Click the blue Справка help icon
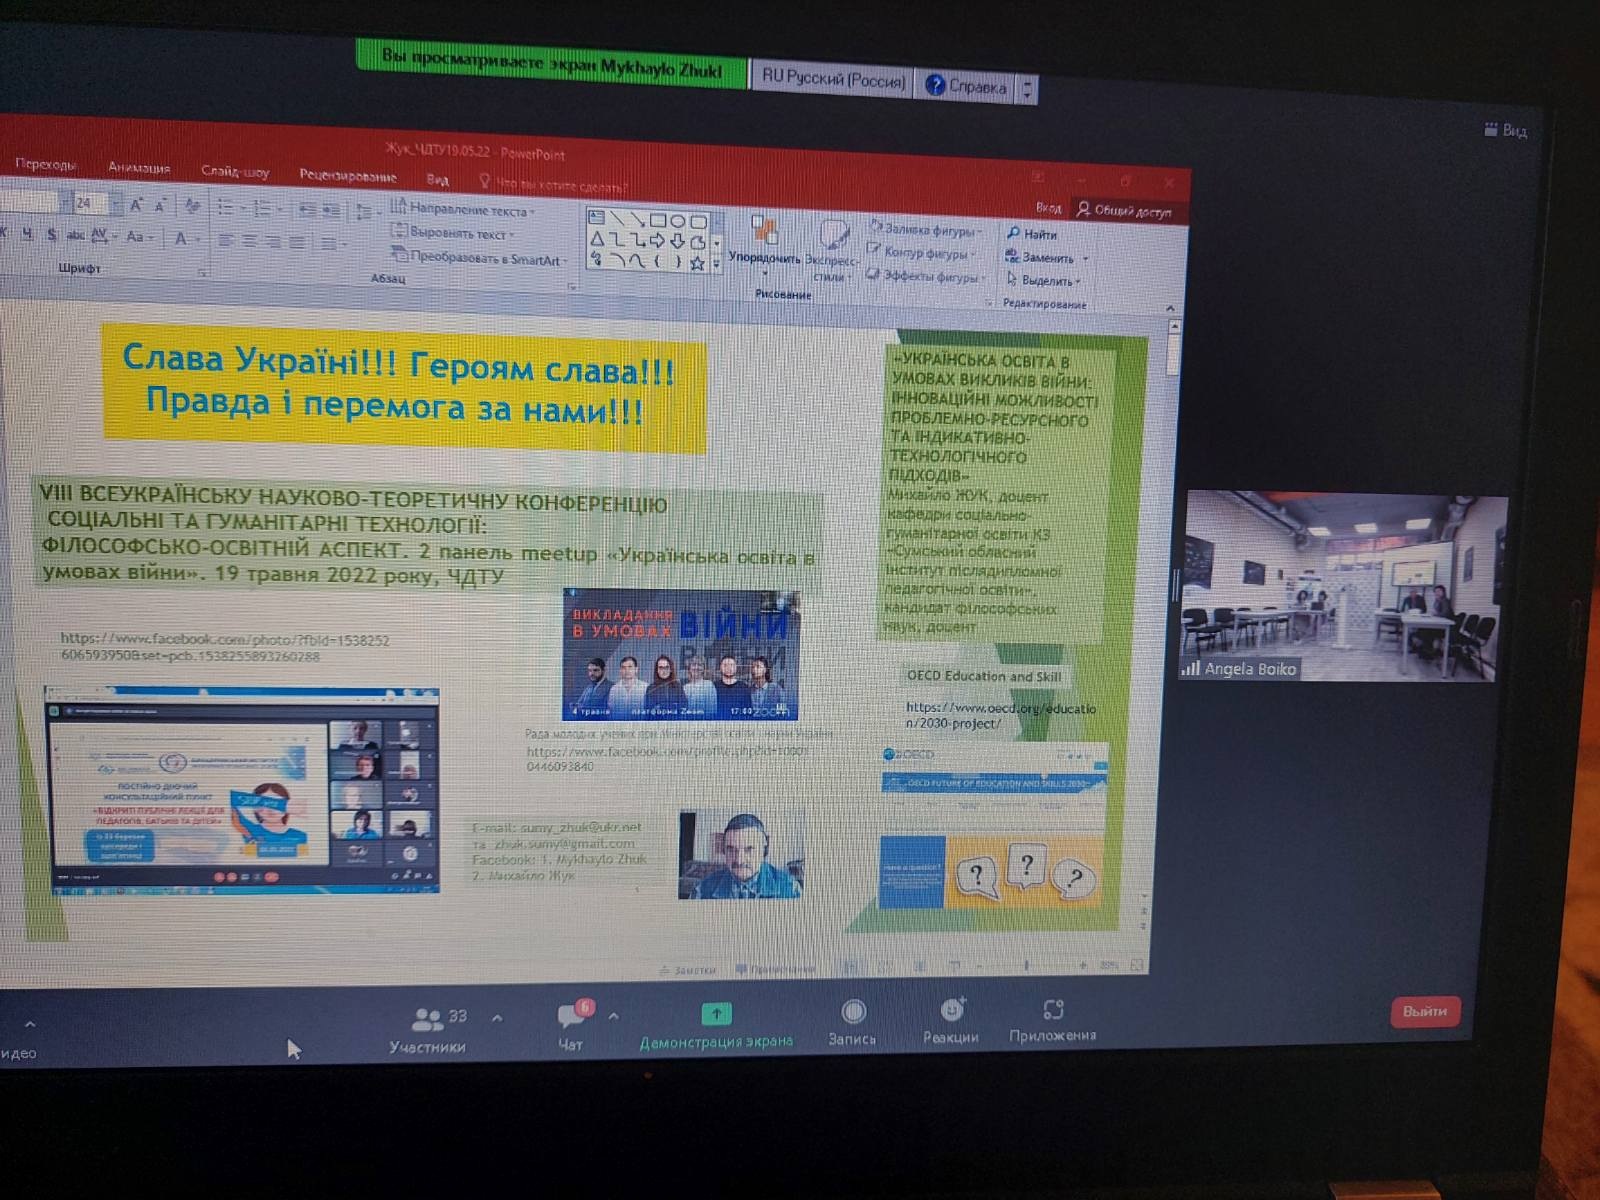The width and height of the screenshot is (1600, 1200). (935, 85)
